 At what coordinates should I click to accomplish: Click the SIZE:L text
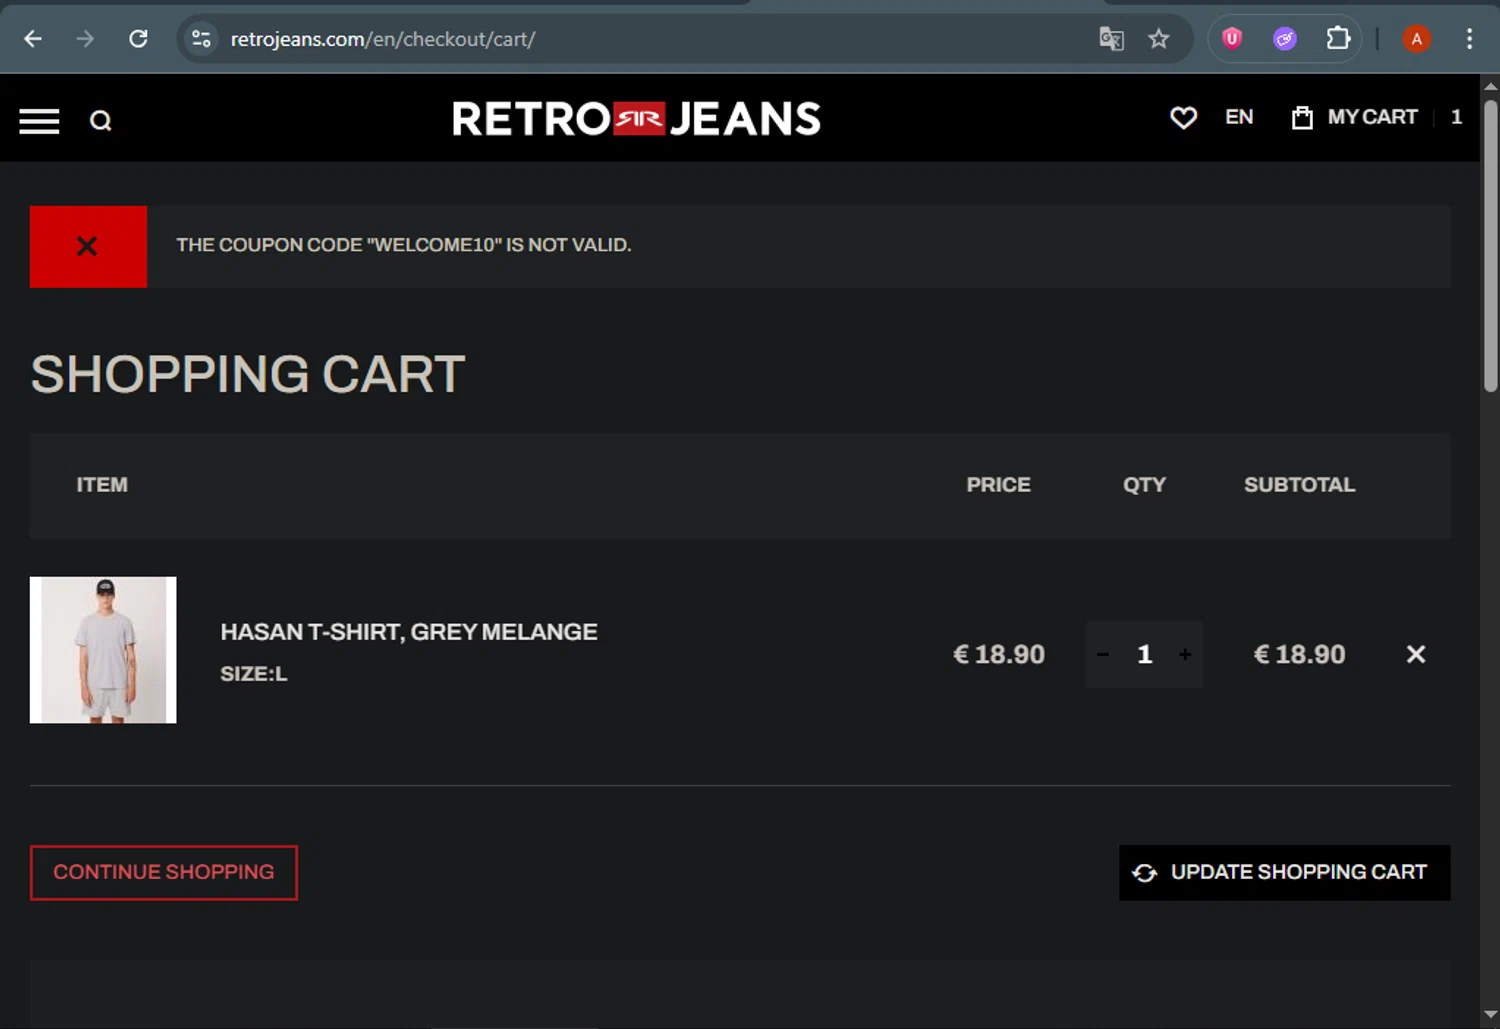point(254,674)
